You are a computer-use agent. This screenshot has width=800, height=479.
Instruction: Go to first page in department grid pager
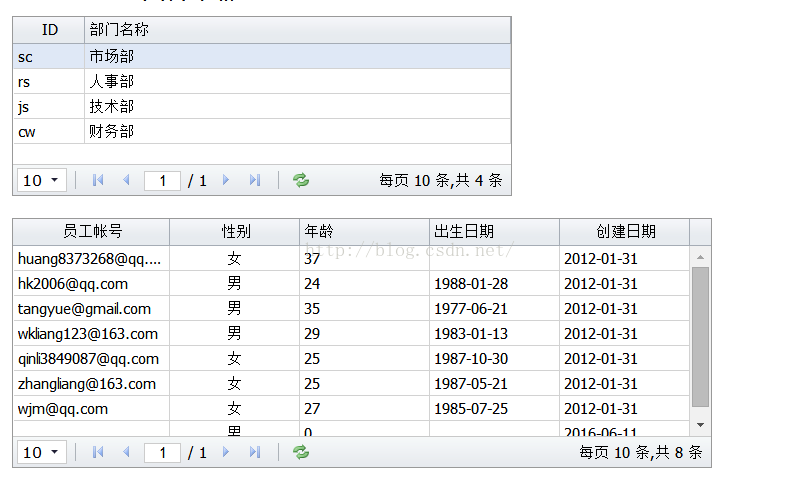pyautogui.click(x=98, y=180)
